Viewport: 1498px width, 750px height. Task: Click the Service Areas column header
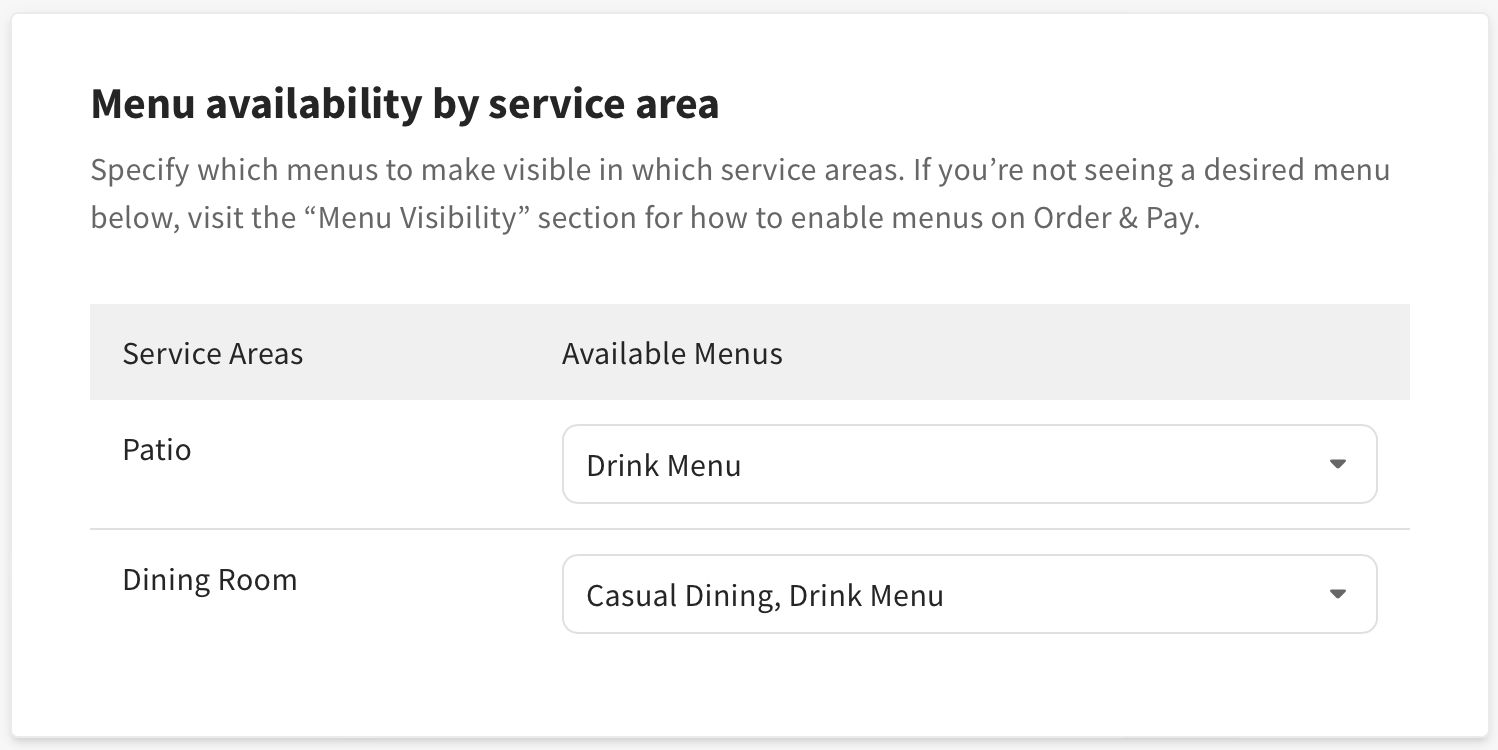[x=212, y=352]
